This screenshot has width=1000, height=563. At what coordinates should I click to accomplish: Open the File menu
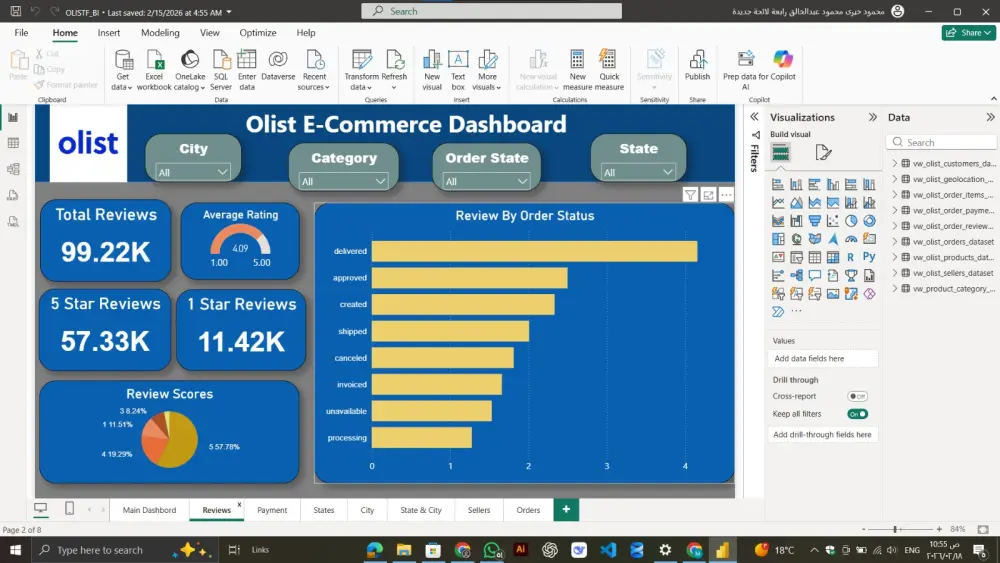click(x=21, y=33)
